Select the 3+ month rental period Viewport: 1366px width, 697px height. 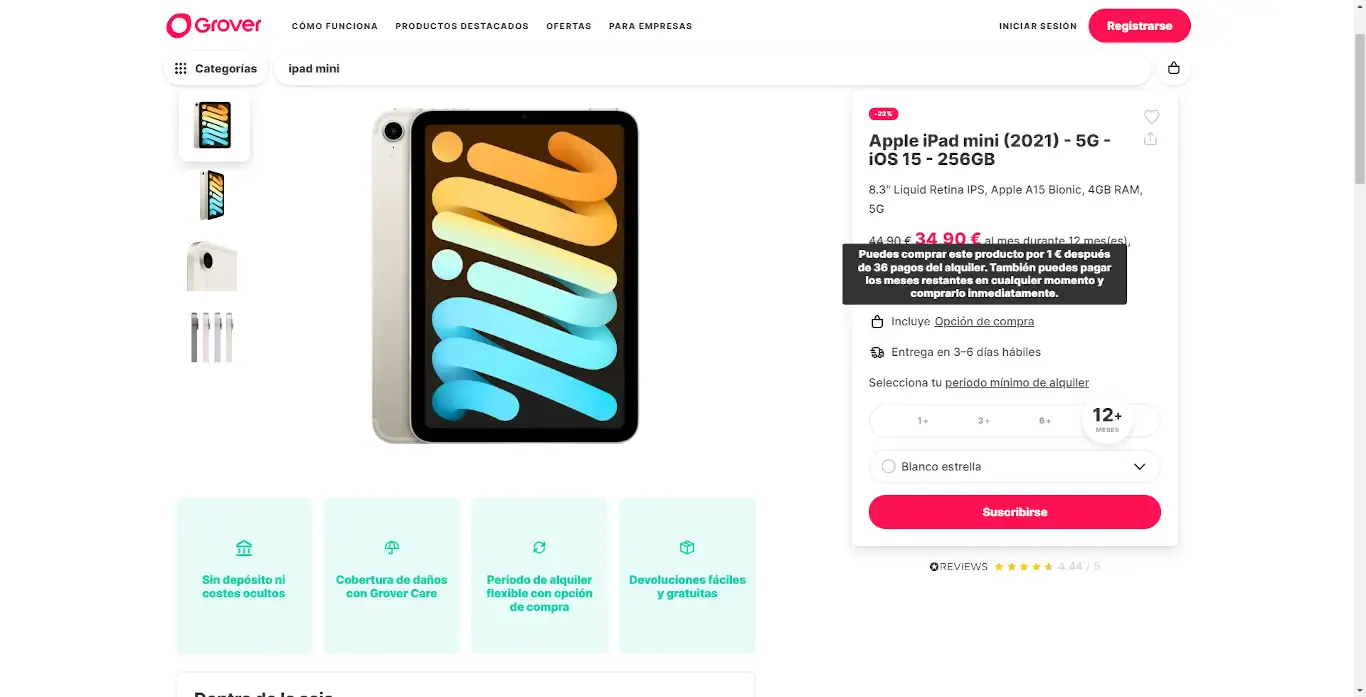[x=984, y=421]
